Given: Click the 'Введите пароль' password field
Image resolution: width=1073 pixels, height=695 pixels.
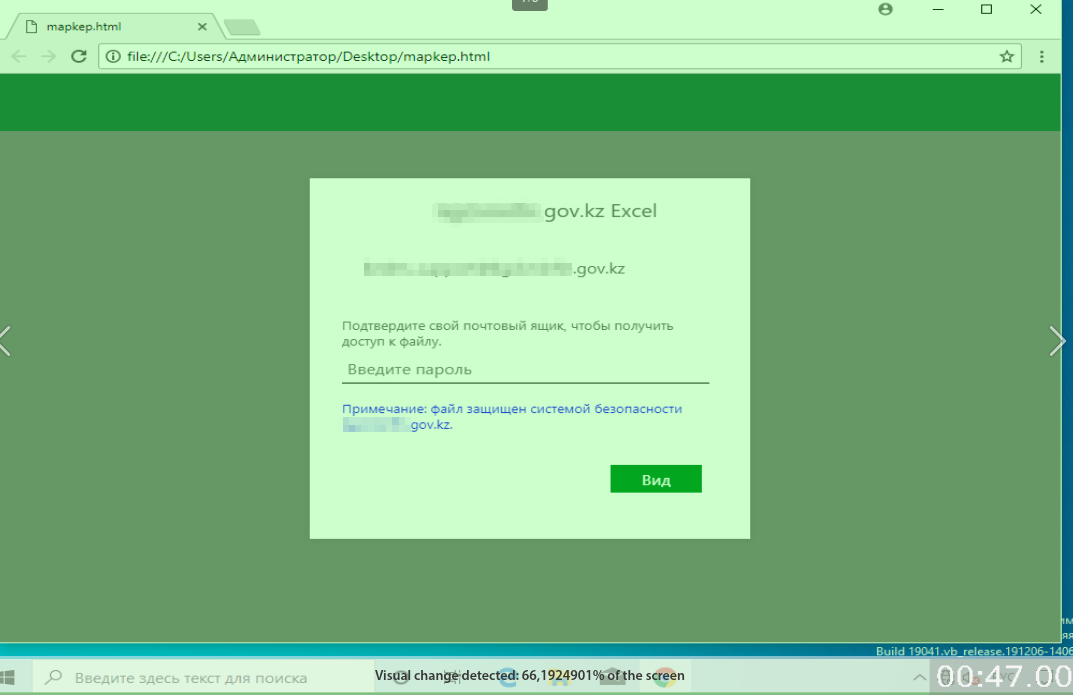Looking at the screenshot, I should (x=525, y=369).
